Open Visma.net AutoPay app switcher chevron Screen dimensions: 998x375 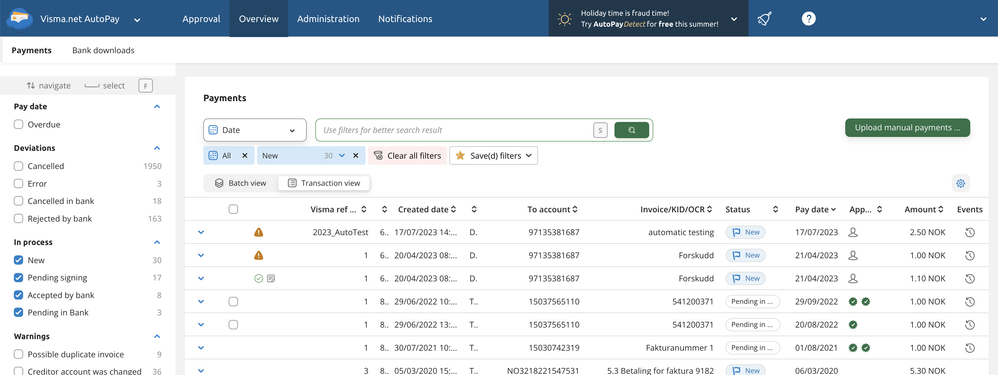pos(137,20)
